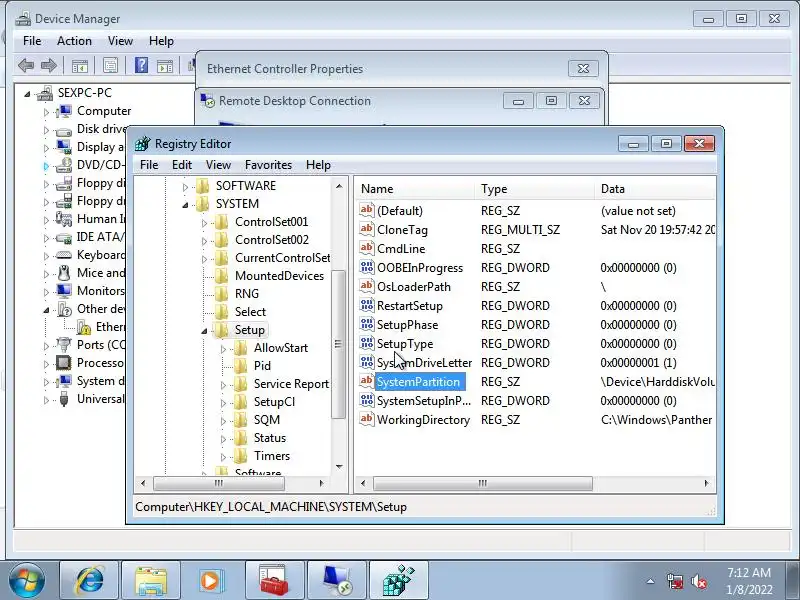Open the Device Manager Help menu
Screen dimensions: 800x600
pyautogui.click(x=161, y=41)
